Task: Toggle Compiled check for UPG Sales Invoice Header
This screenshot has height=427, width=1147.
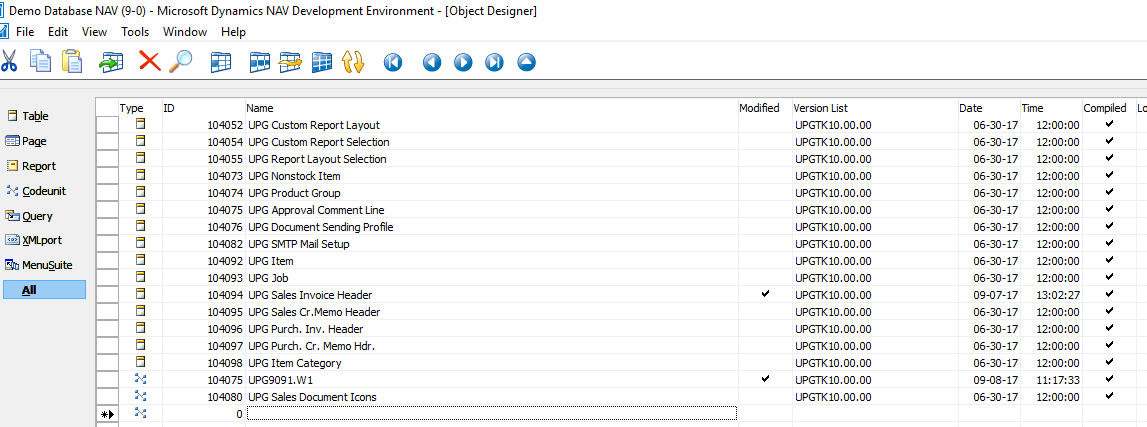Action: click(1109, 294)
